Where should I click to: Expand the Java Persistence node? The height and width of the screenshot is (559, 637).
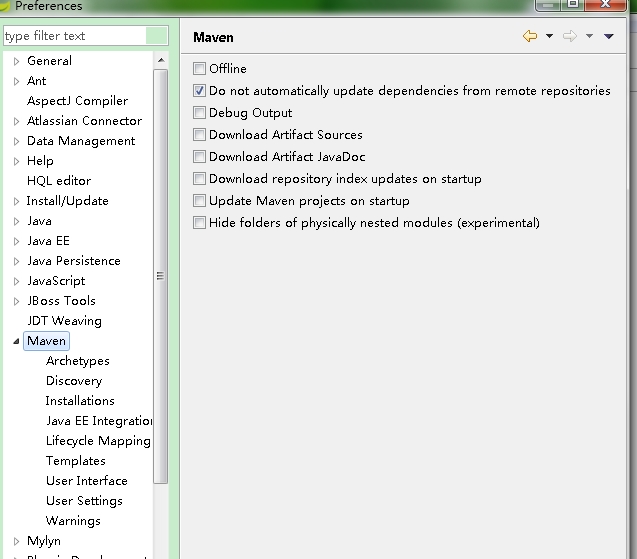coord(16,261)
